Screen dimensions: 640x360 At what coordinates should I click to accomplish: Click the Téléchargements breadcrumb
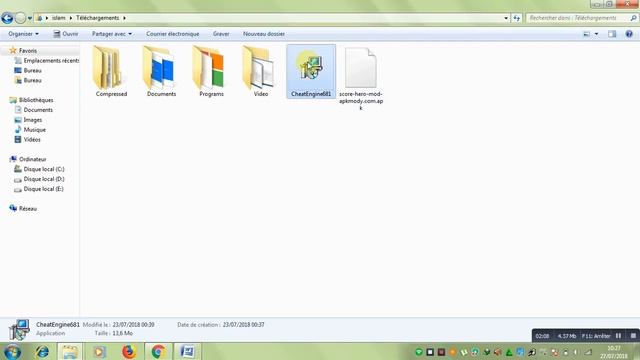(x=98, y=18)
